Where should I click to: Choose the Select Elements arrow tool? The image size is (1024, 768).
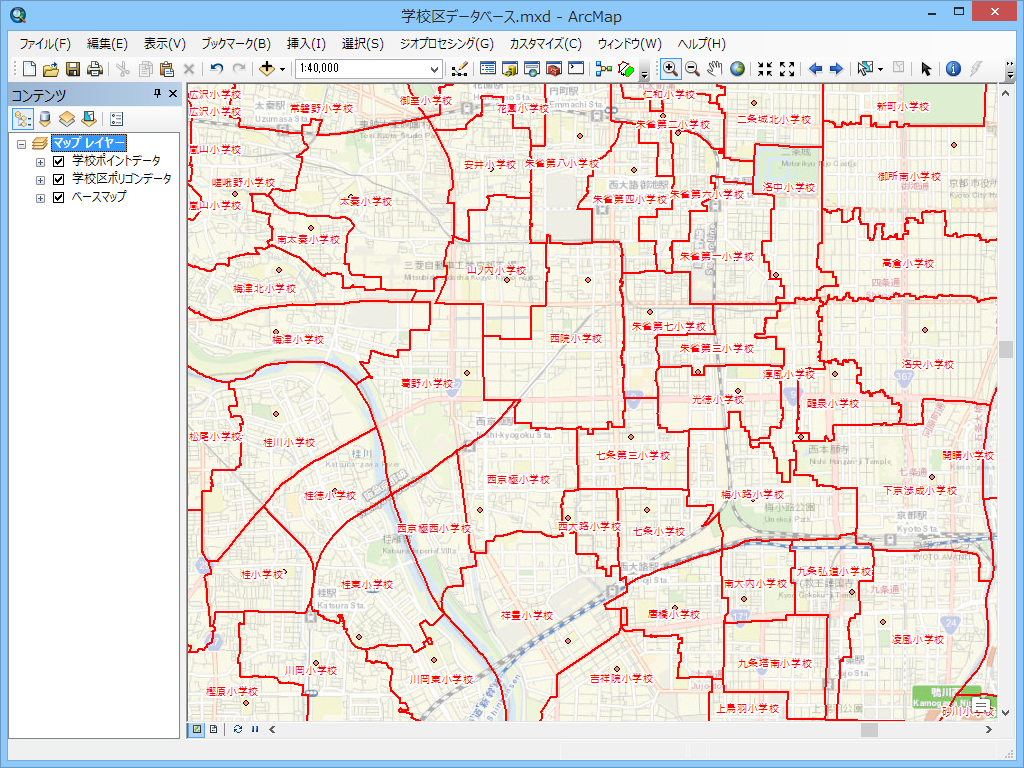(925, 69)
